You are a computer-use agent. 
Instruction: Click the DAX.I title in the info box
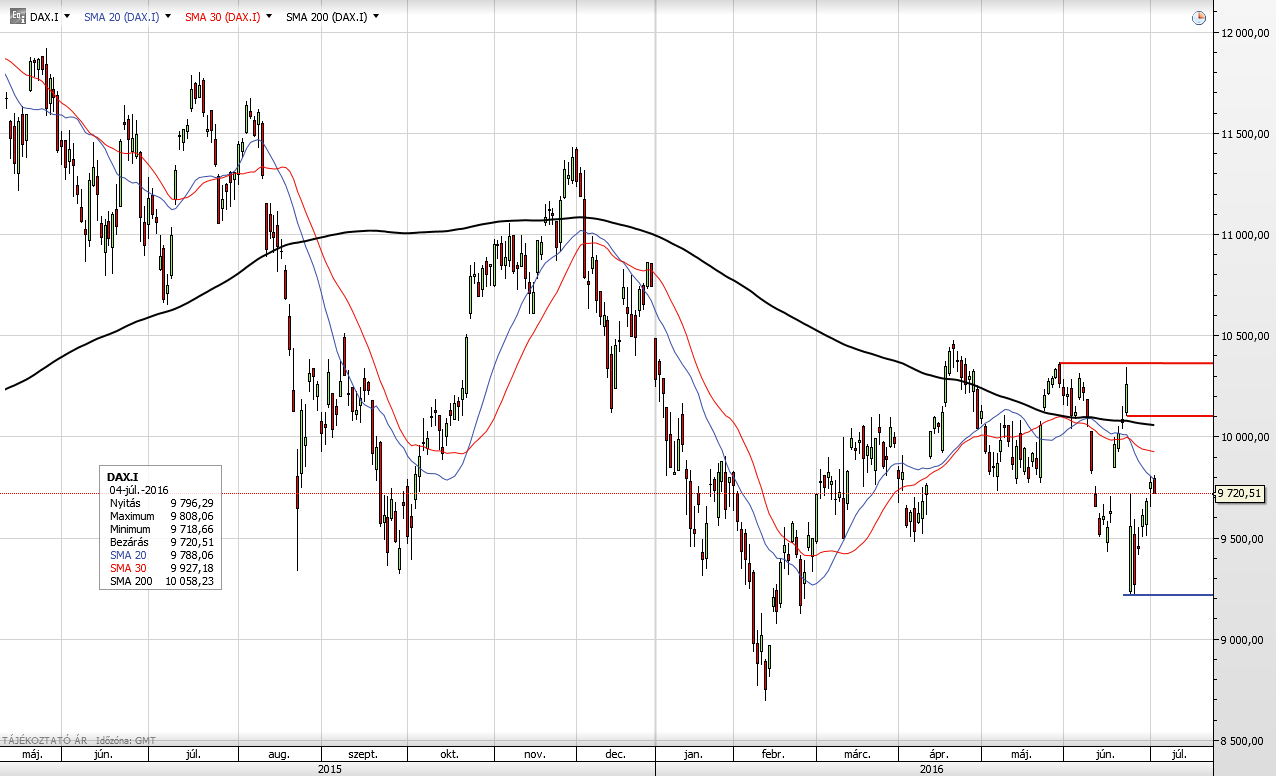(121, 478)
